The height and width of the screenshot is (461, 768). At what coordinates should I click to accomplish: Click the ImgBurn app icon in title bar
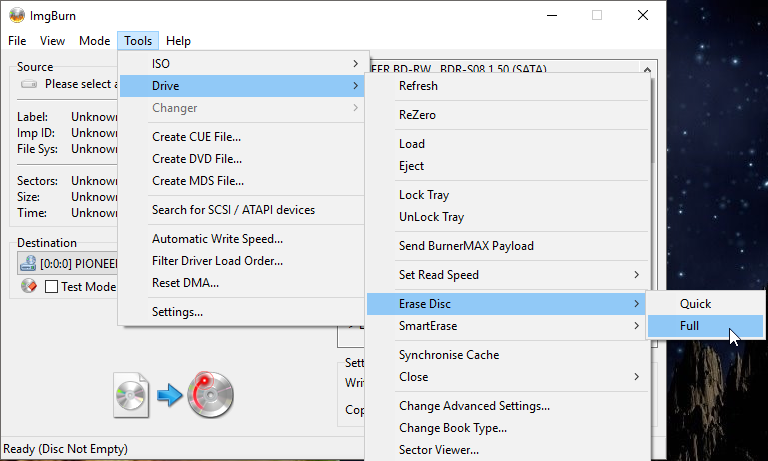point(17,16)
